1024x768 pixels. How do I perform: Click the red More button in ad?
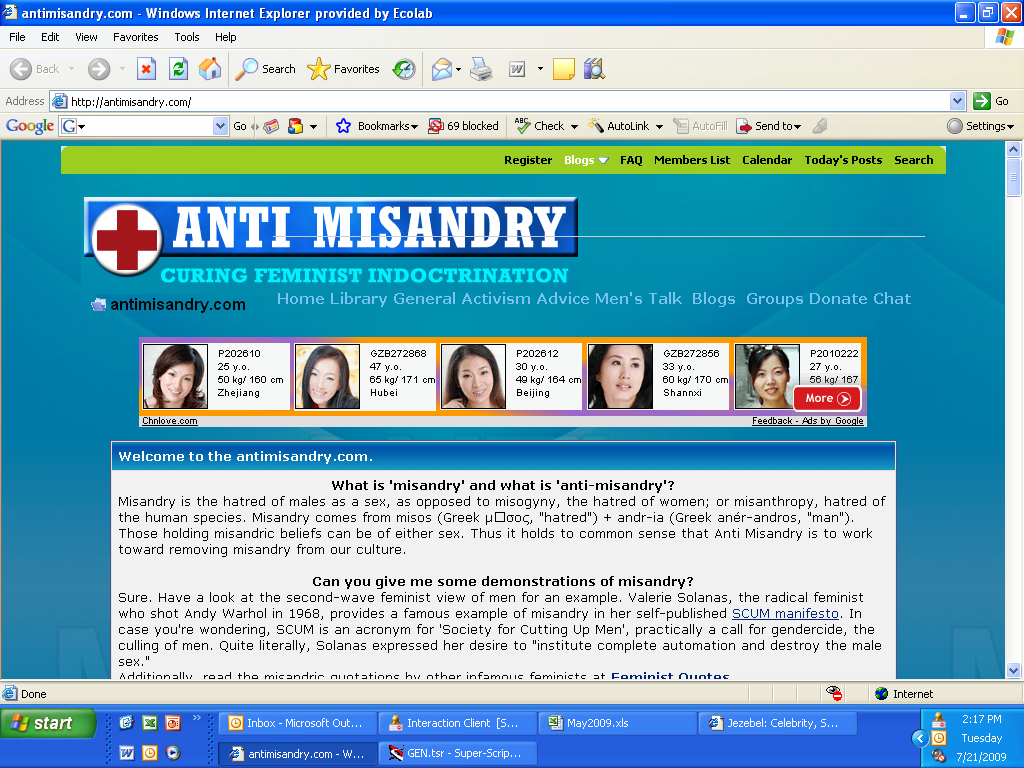coord(826,398)
